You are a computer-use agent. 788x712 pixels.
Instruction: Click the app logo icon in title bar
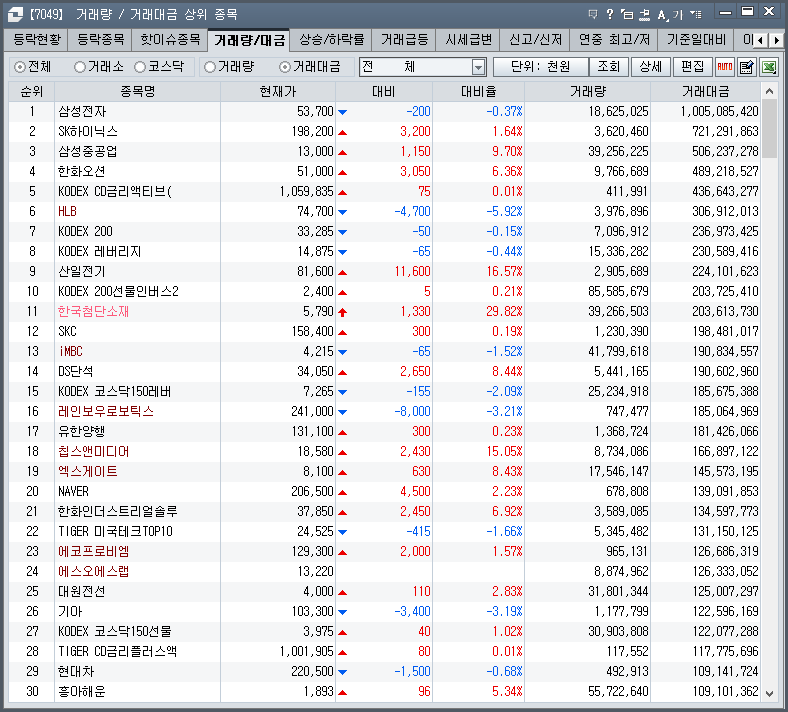tap(15, 14)
